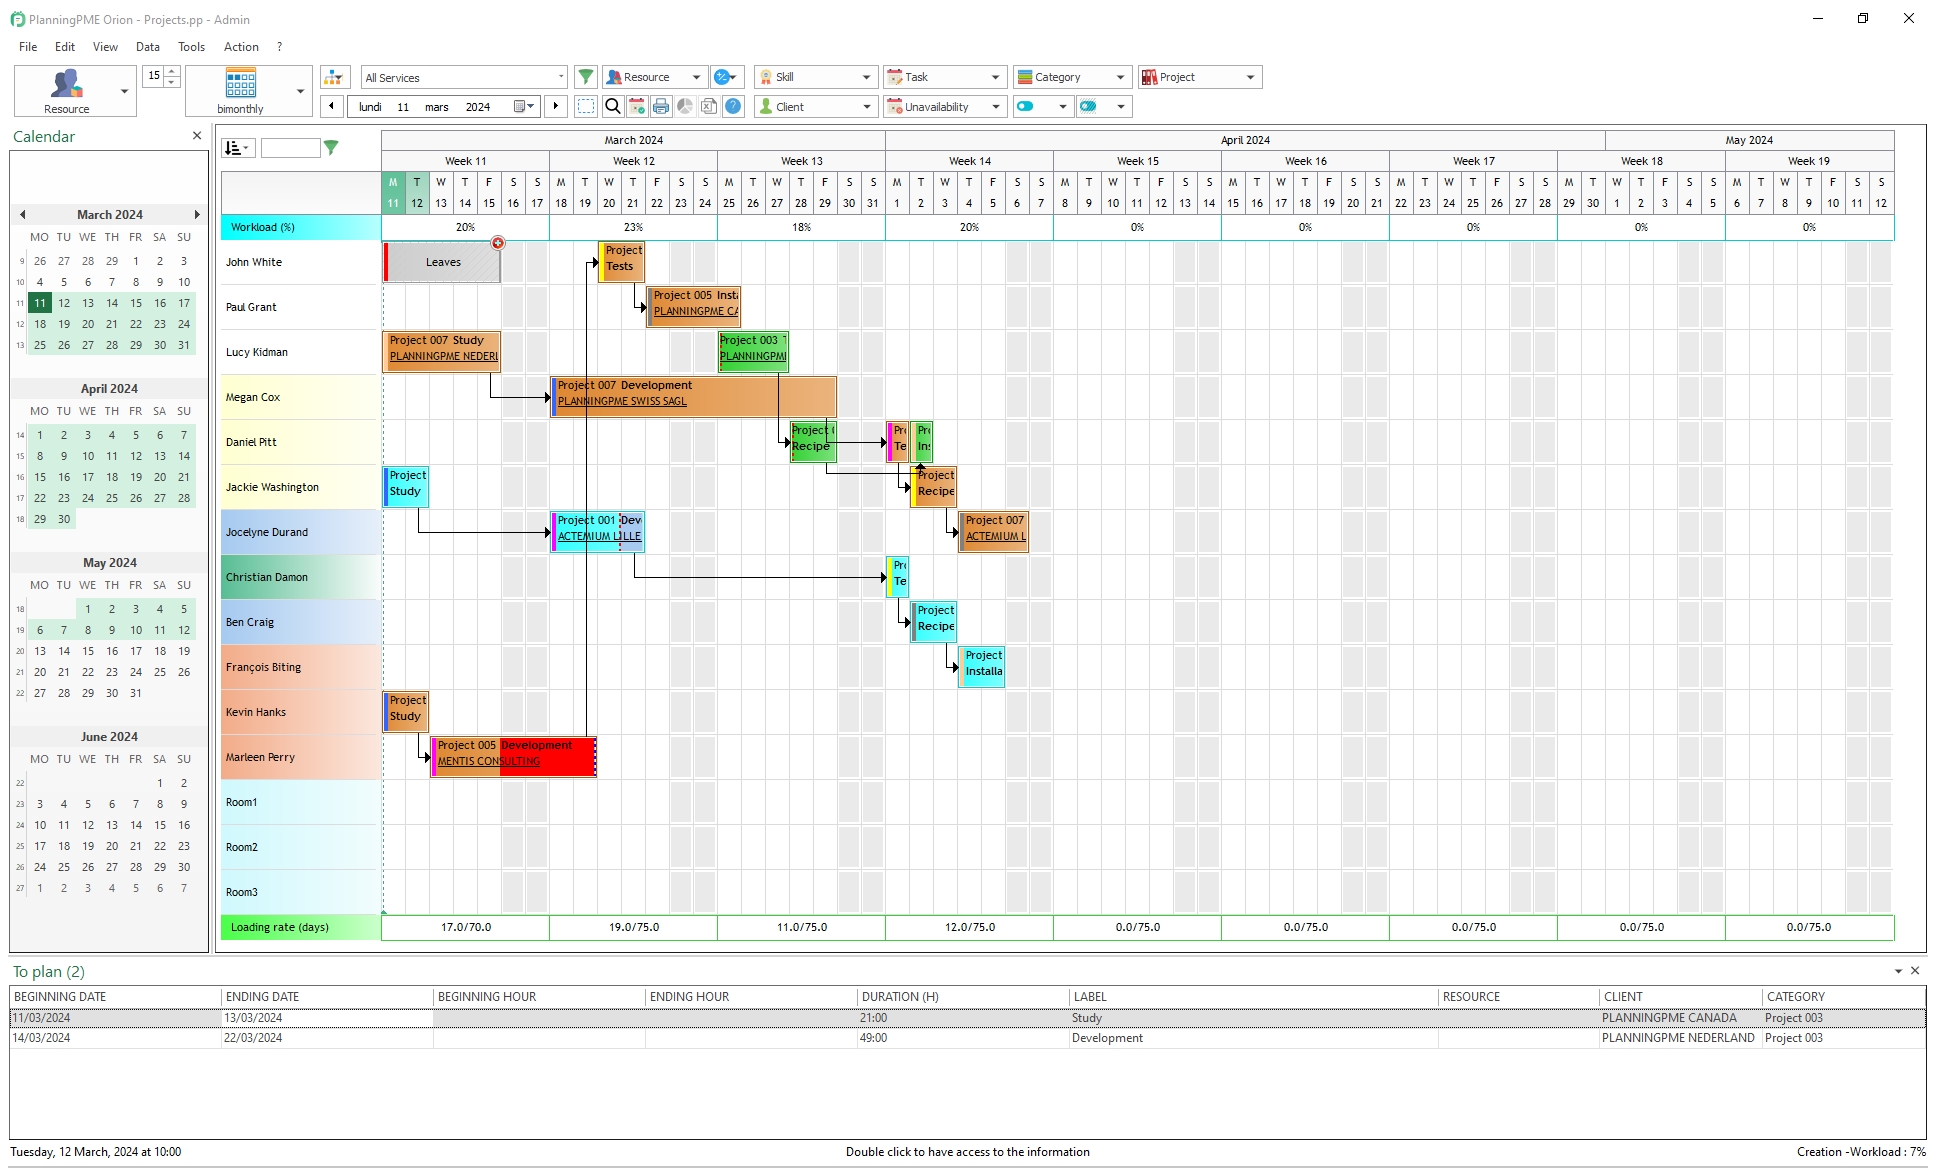The height and width of the screenshot is (1168, 1936).
Task: Click the print icon in toolbar
Action: click(x=662, y=106)
